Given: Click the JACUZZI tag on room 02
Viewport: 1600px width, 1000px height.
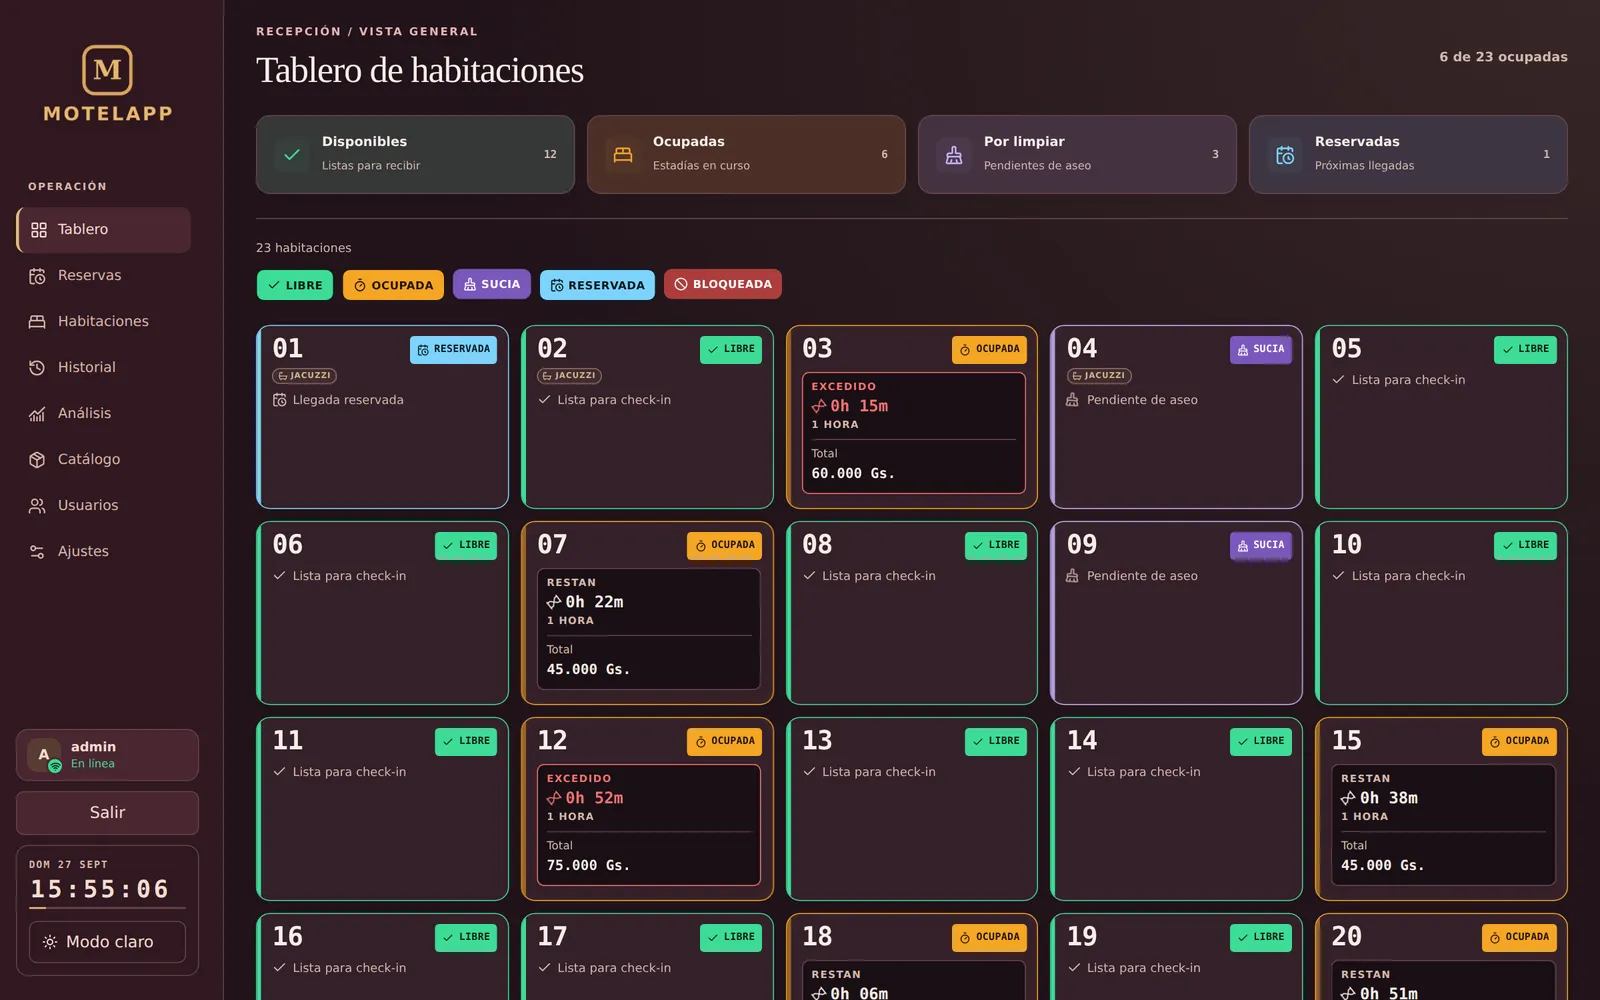Looking at the screenshot, I should point(569,376).
